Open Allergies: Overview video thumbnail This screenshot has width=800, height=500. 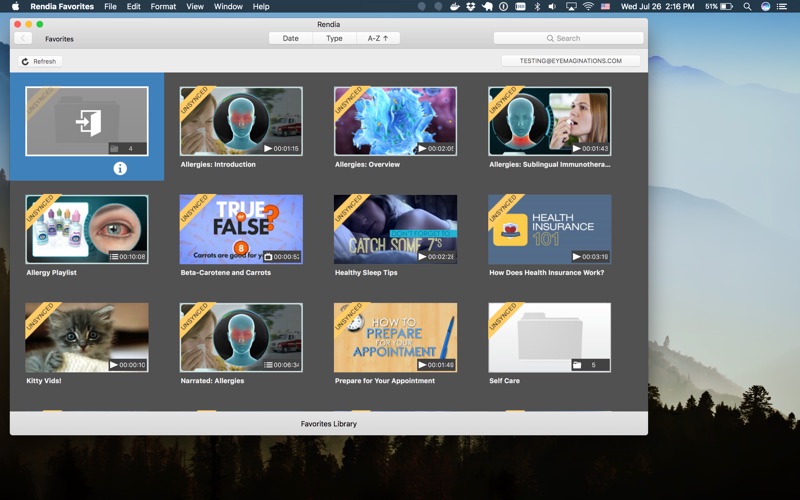(x=395, y=121)
